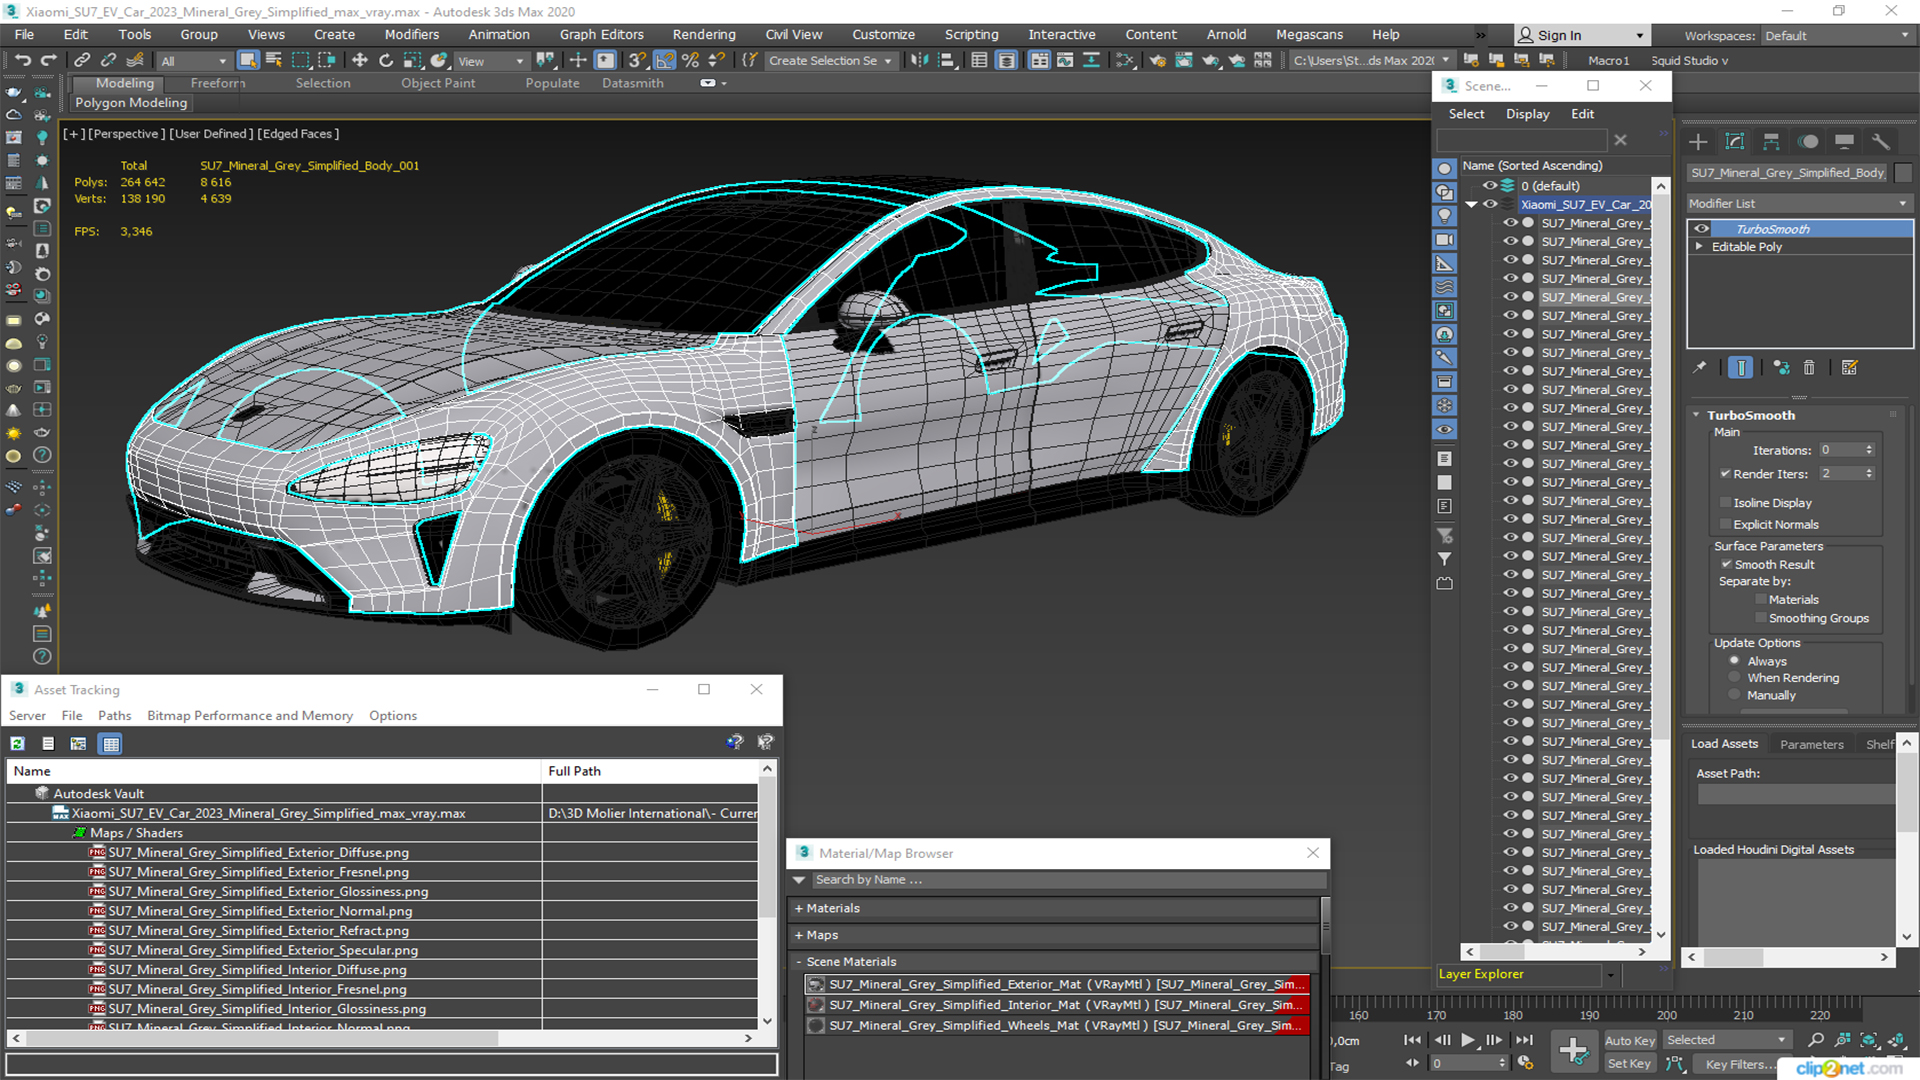1920x1080 pixels.
Task: Remove modifier using the trash icon
Action: pyautogui.click(x=1809, y=368)
